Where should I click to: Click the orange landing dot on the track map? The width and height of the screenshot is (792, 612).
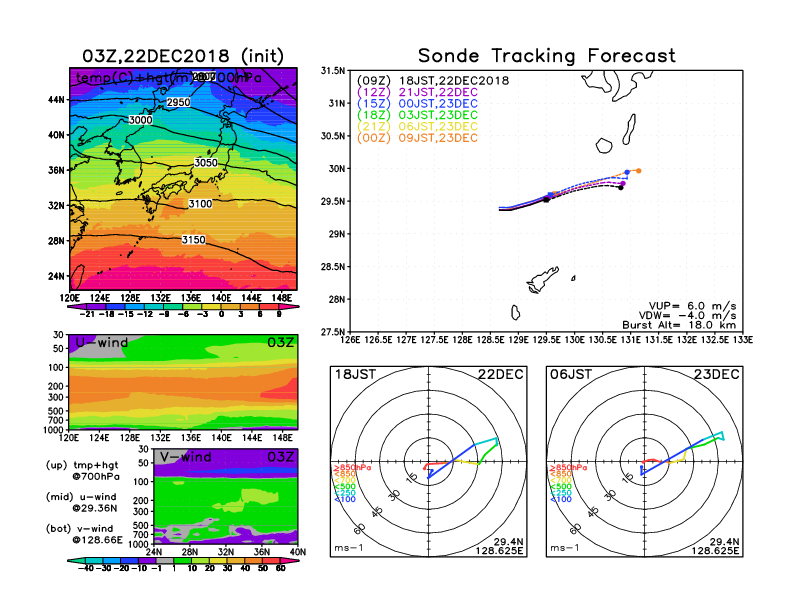638,171
